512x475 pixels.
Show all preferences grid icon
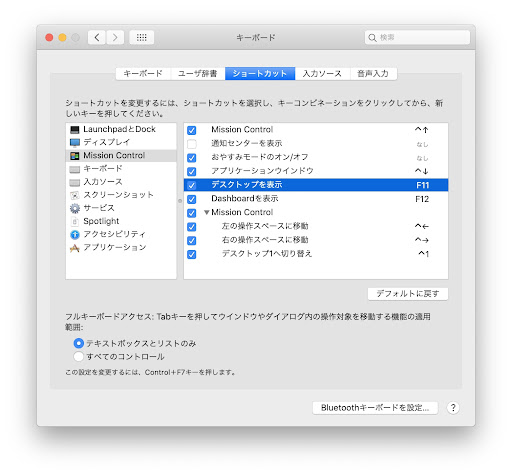coord(142,37)
